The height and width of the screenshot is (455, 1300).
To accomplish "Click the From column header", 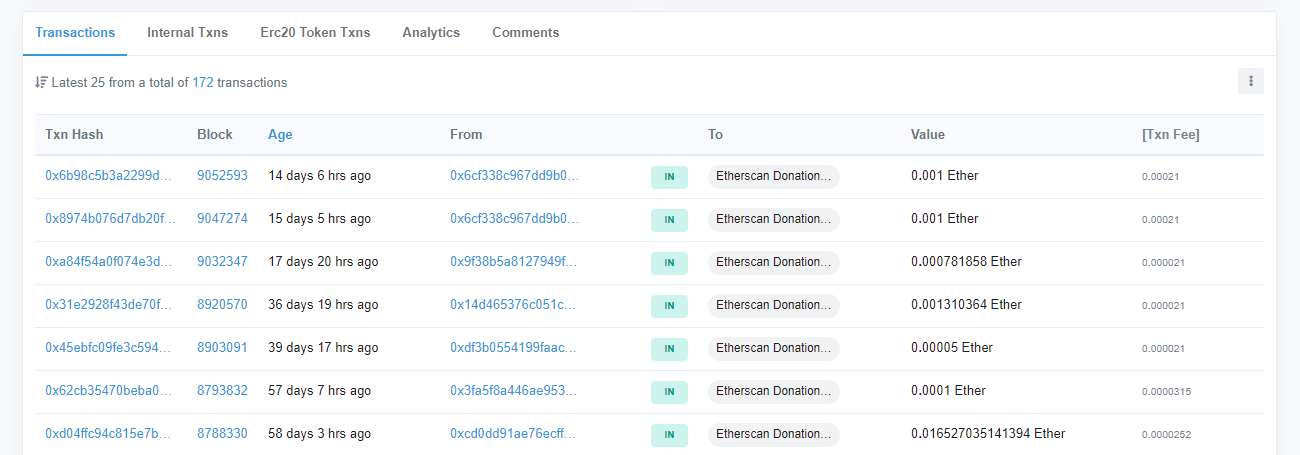I will point(466,135).
